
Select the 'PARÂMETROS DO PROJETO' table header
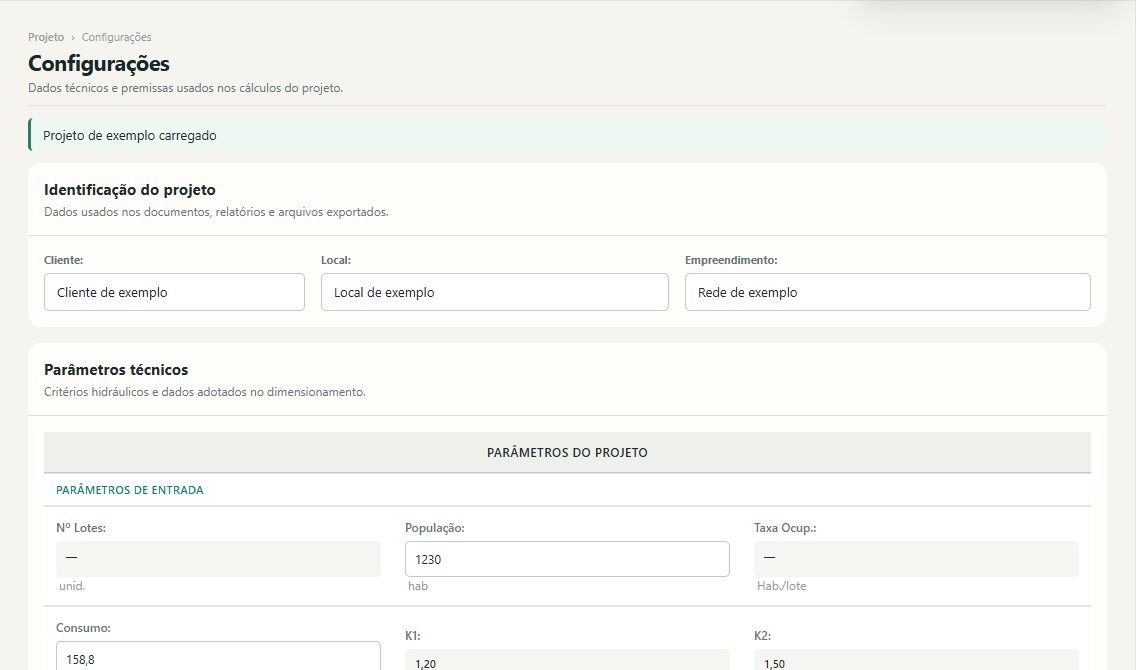[567, 453]
